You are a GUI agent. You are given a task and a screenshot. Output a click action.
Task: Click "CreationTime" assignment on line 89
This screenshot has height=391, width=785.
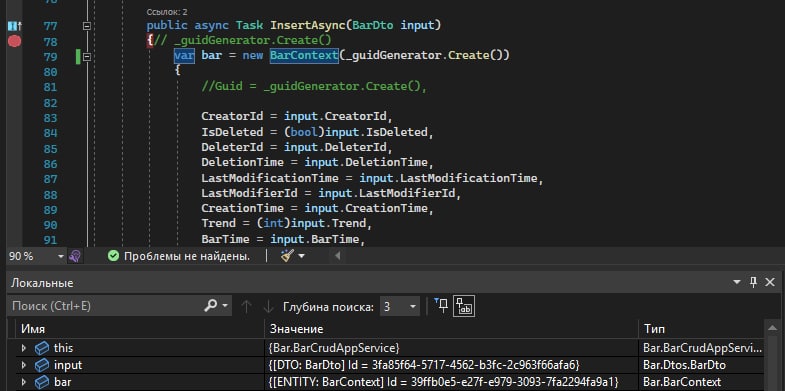pos(317,208)
